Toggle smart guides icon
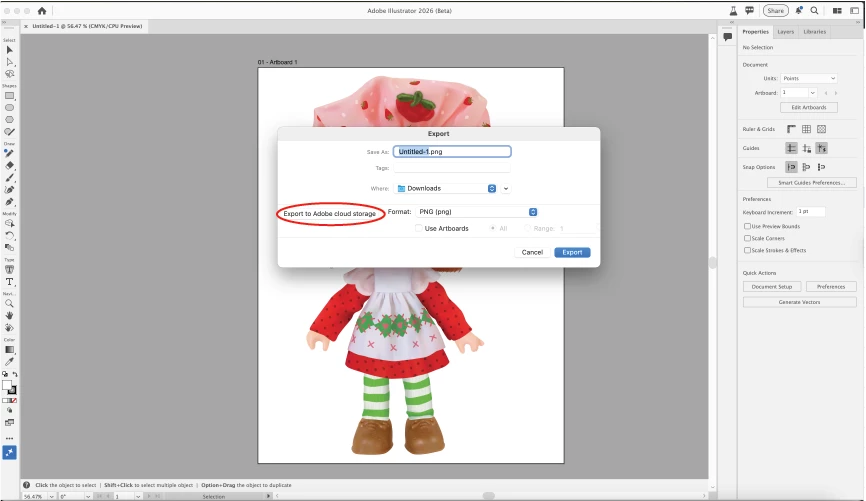Viewport: 866px width, 501px height. tap(822, 148)
